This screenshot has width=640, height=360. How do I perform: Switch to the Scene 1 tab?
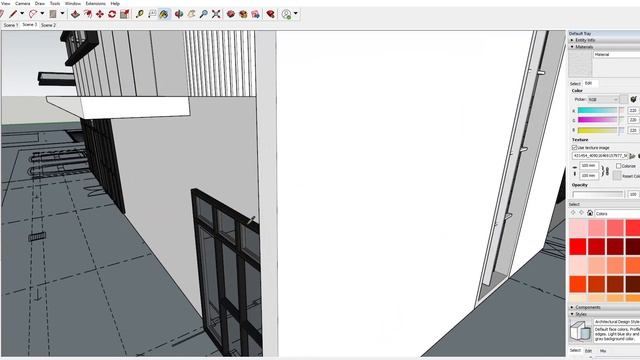point(11,25)
